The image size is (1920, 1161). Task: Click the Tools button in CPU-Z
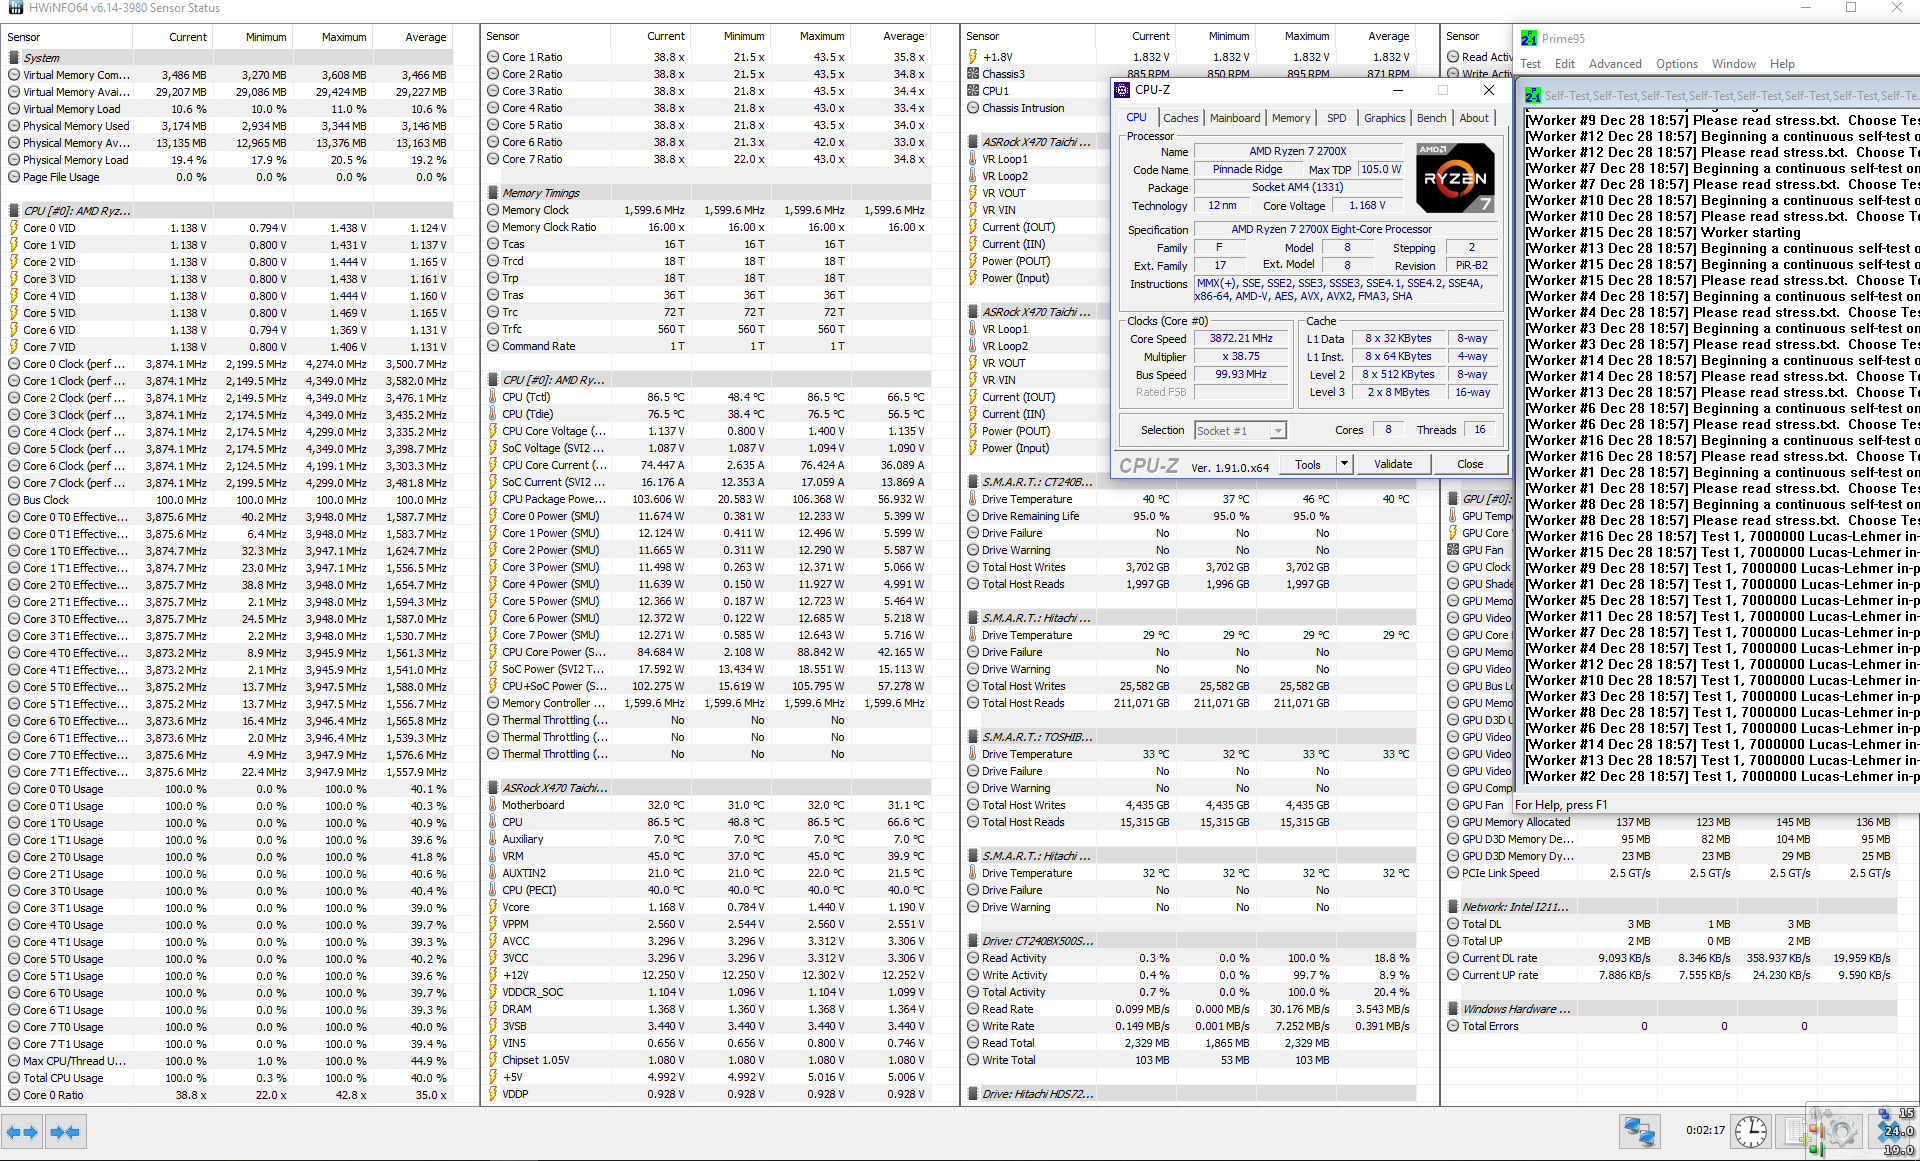[x=1308, y=464]
